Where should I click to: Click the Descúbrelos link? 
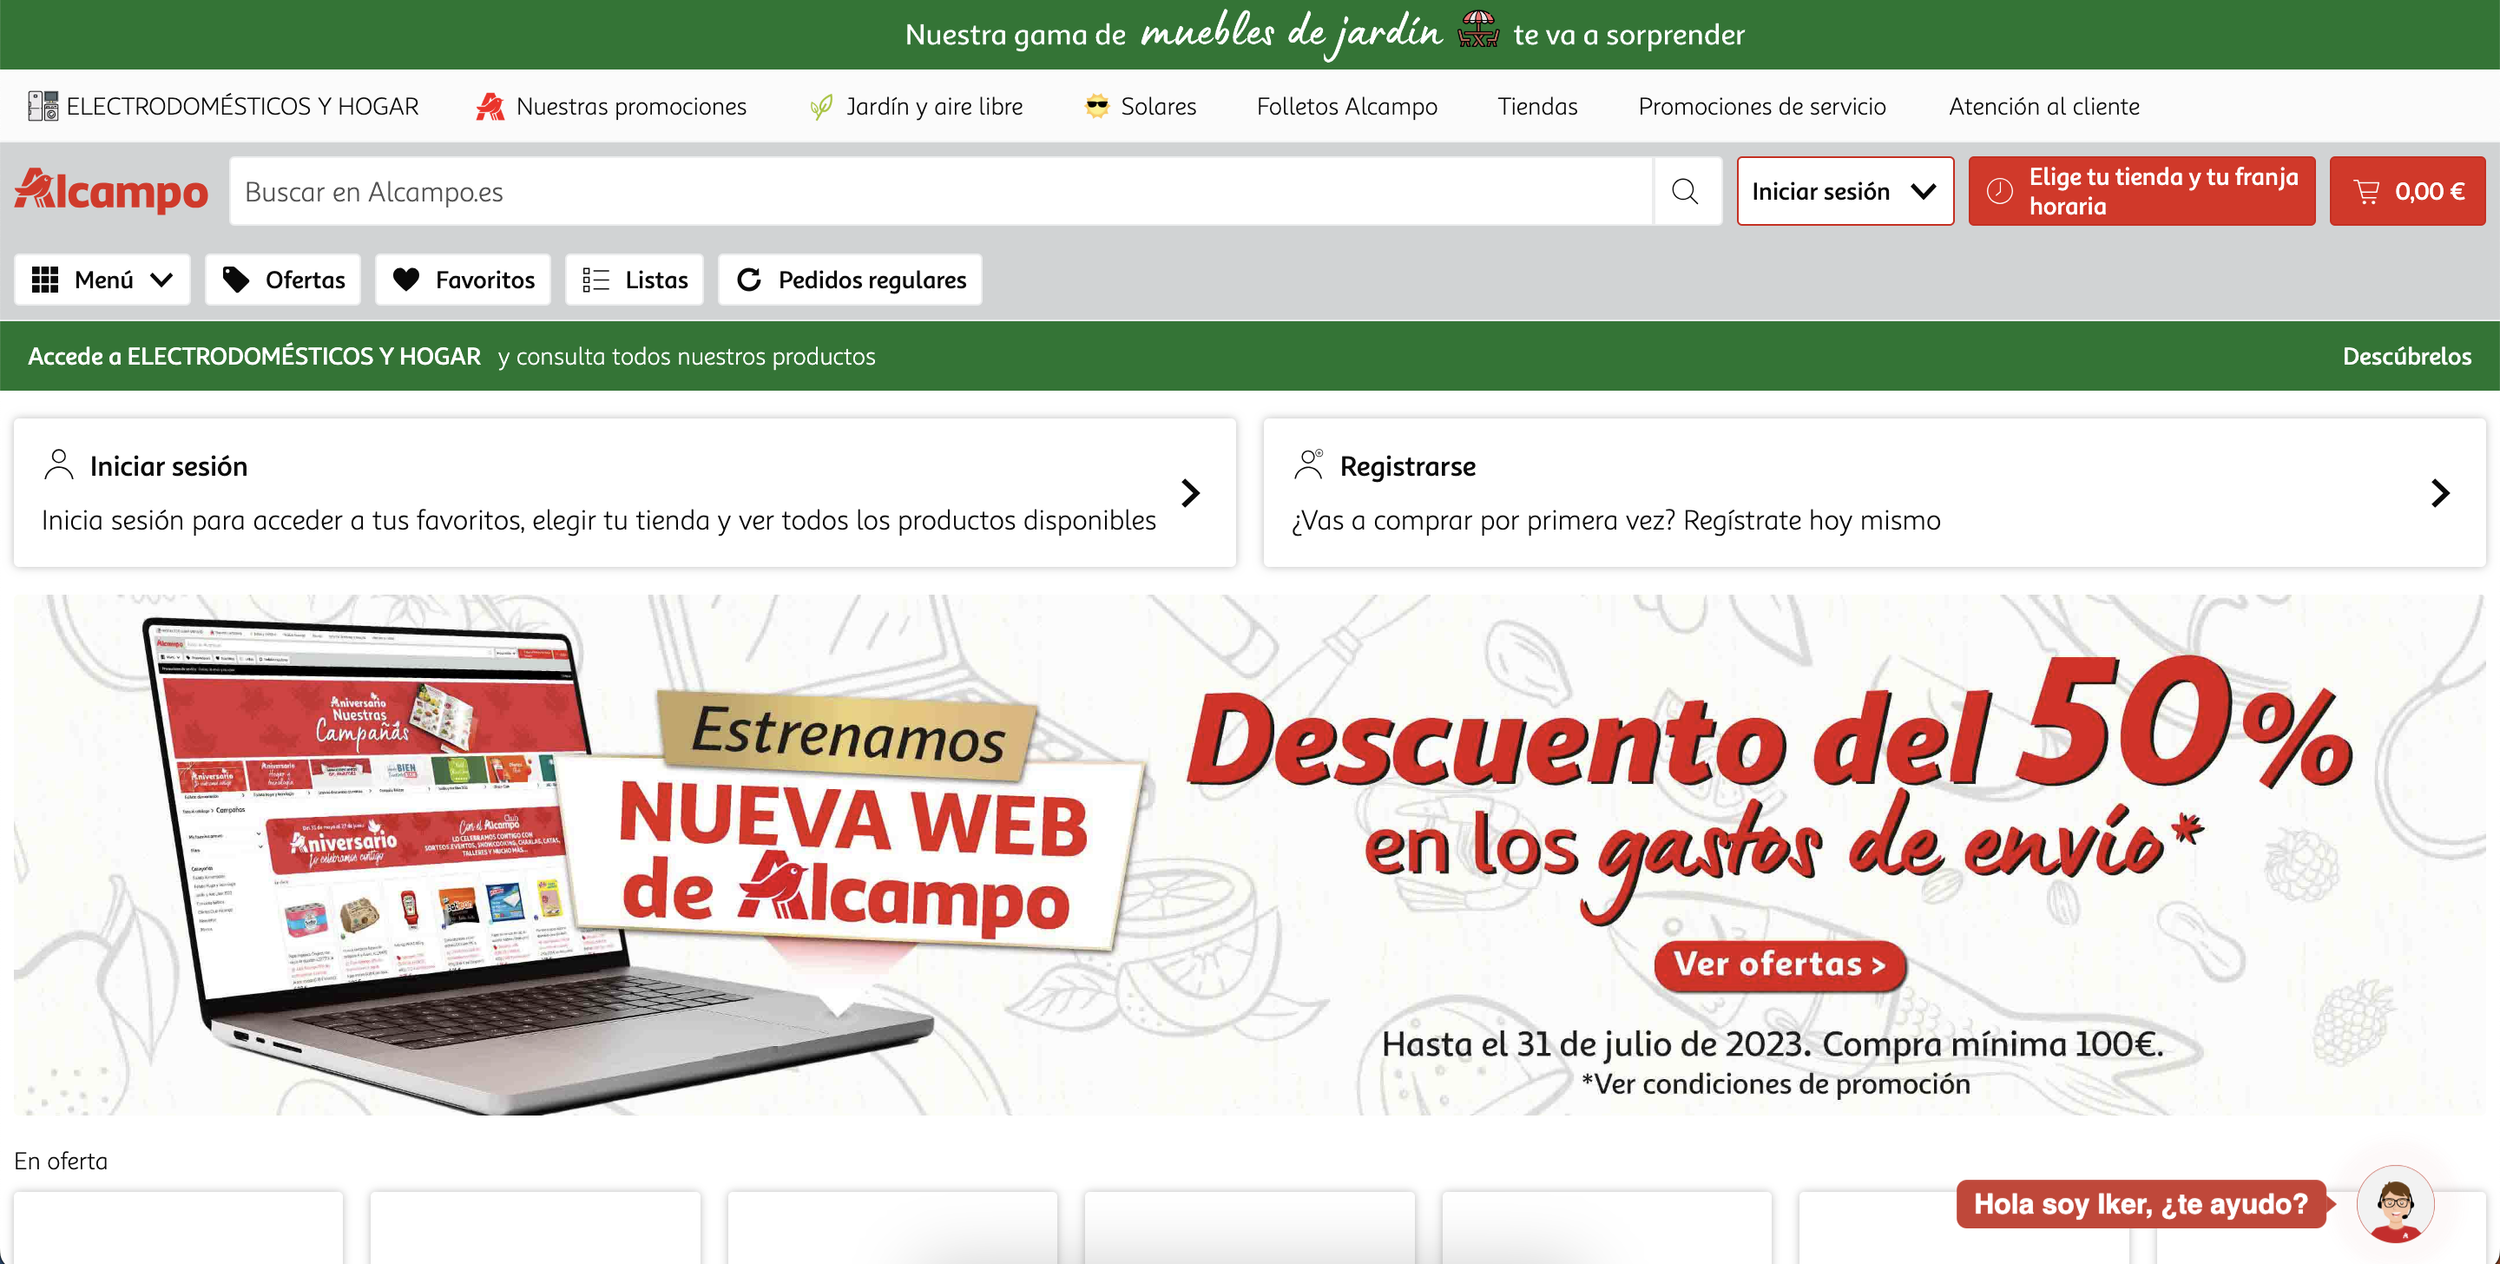[x=2406, y=356]
